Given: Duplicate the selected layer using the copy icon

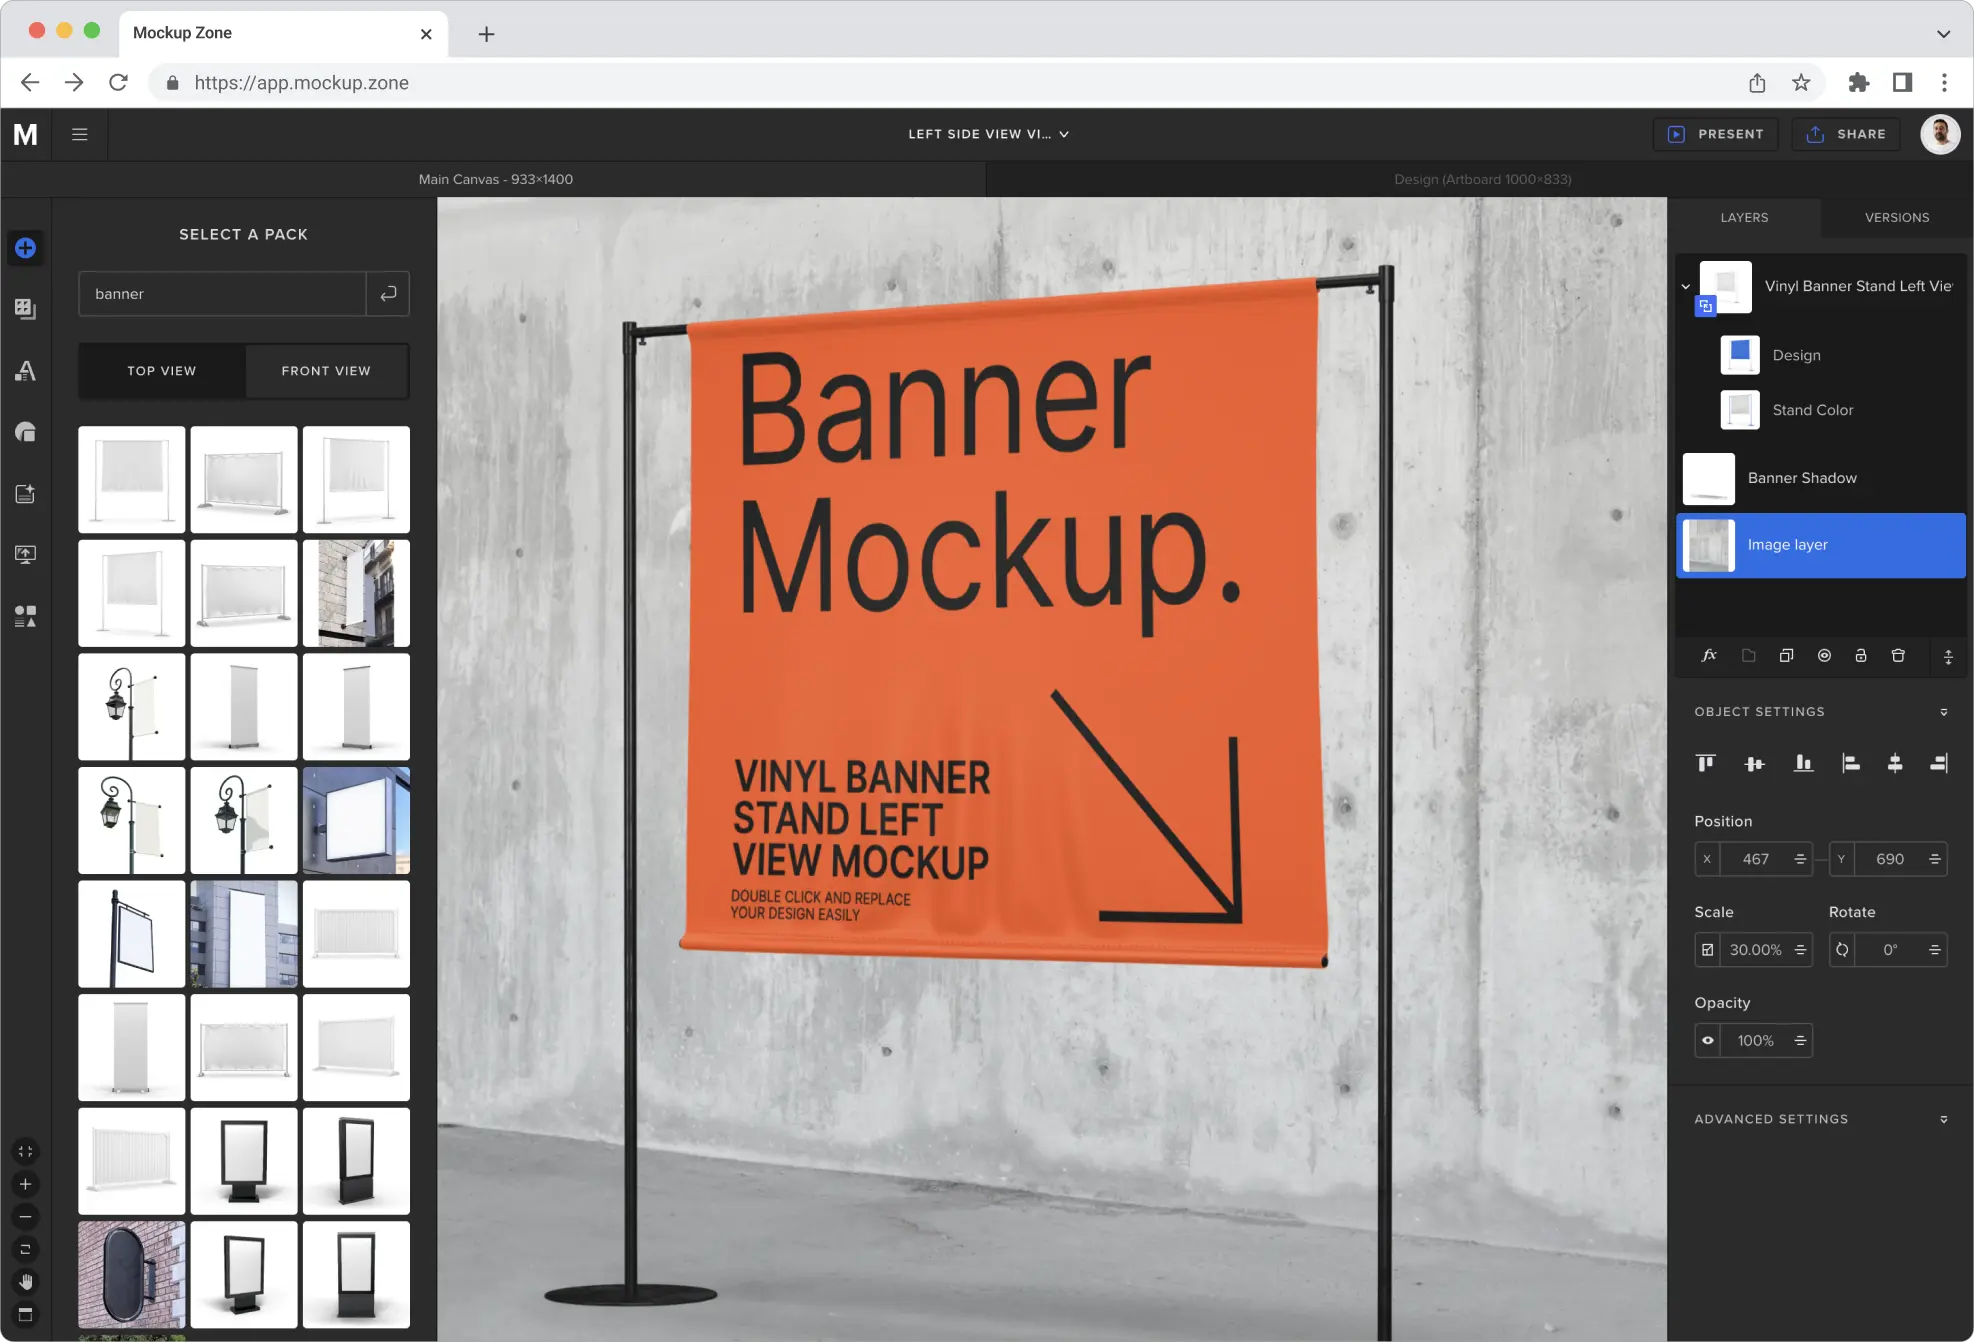Looking at the screenshot, I should [x=1787, y=656].
